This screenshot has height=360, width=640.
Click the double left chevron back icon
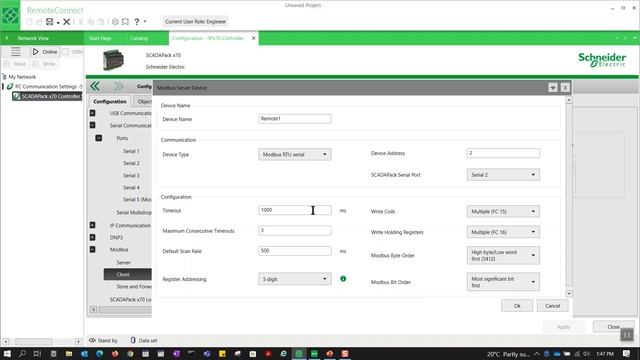coord(95,86)
